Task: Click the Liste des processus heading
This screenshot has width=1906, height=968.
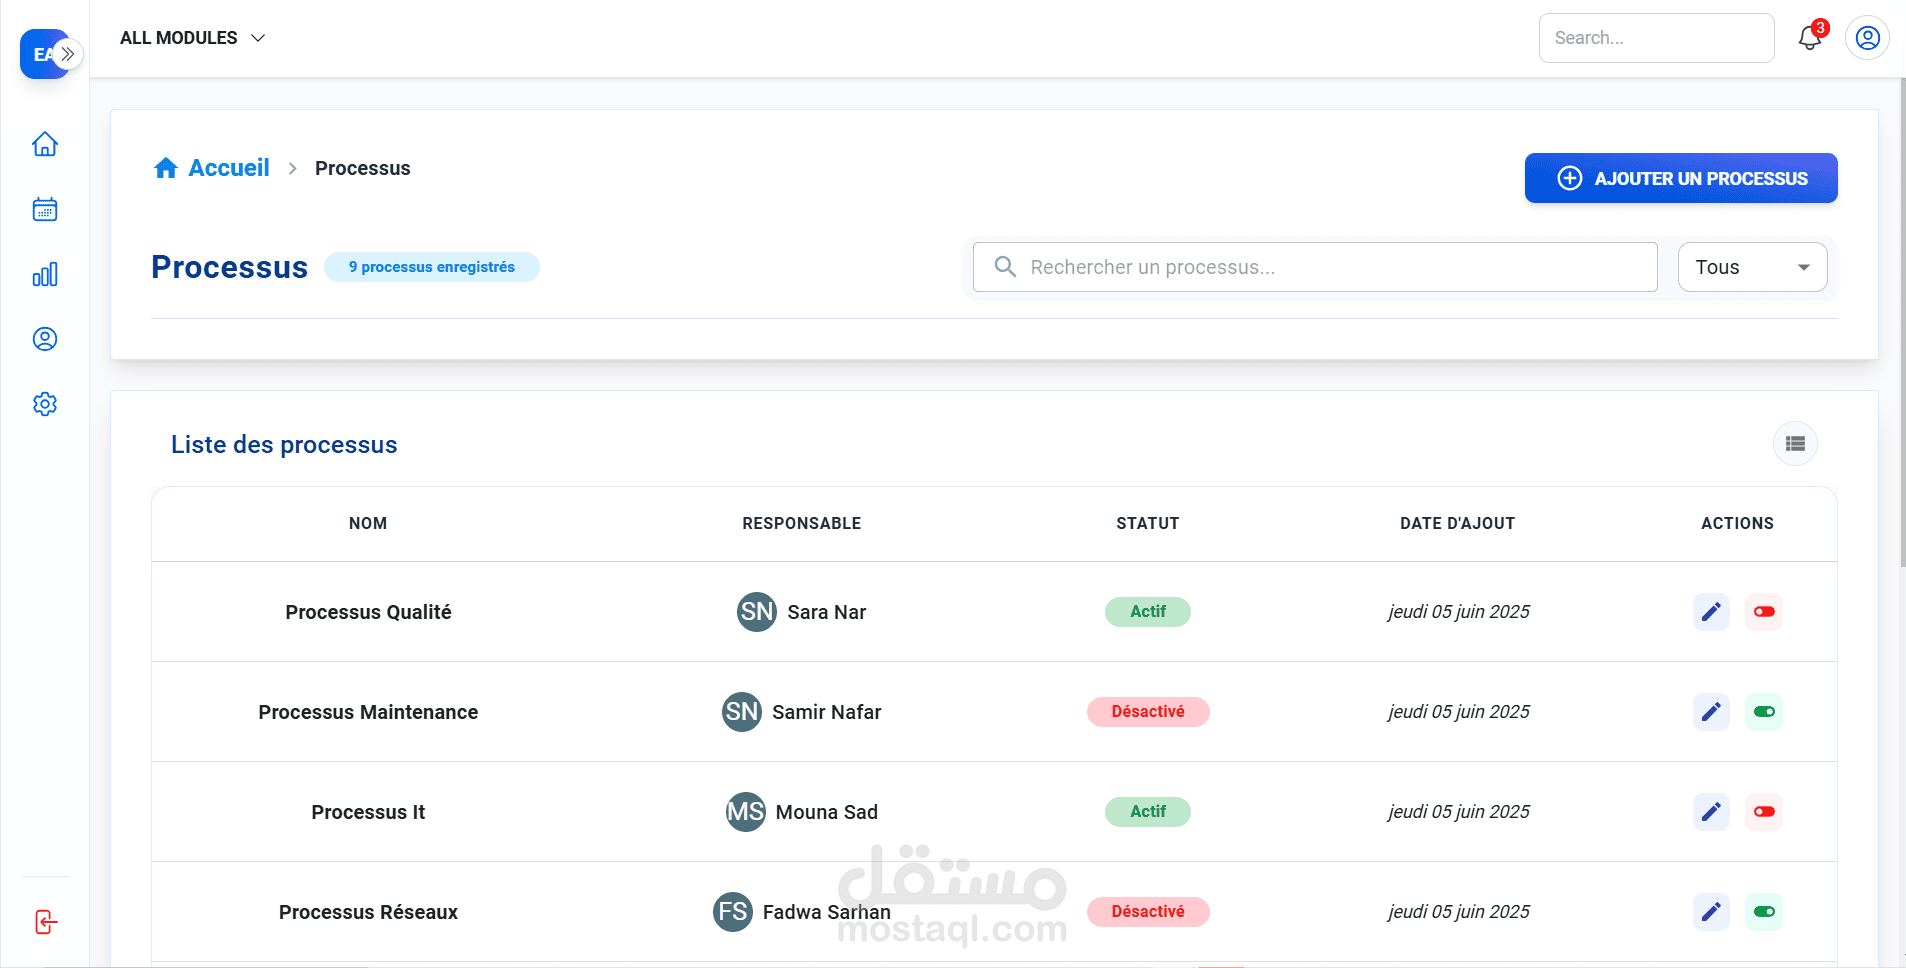Action: [x=284, y=445]
